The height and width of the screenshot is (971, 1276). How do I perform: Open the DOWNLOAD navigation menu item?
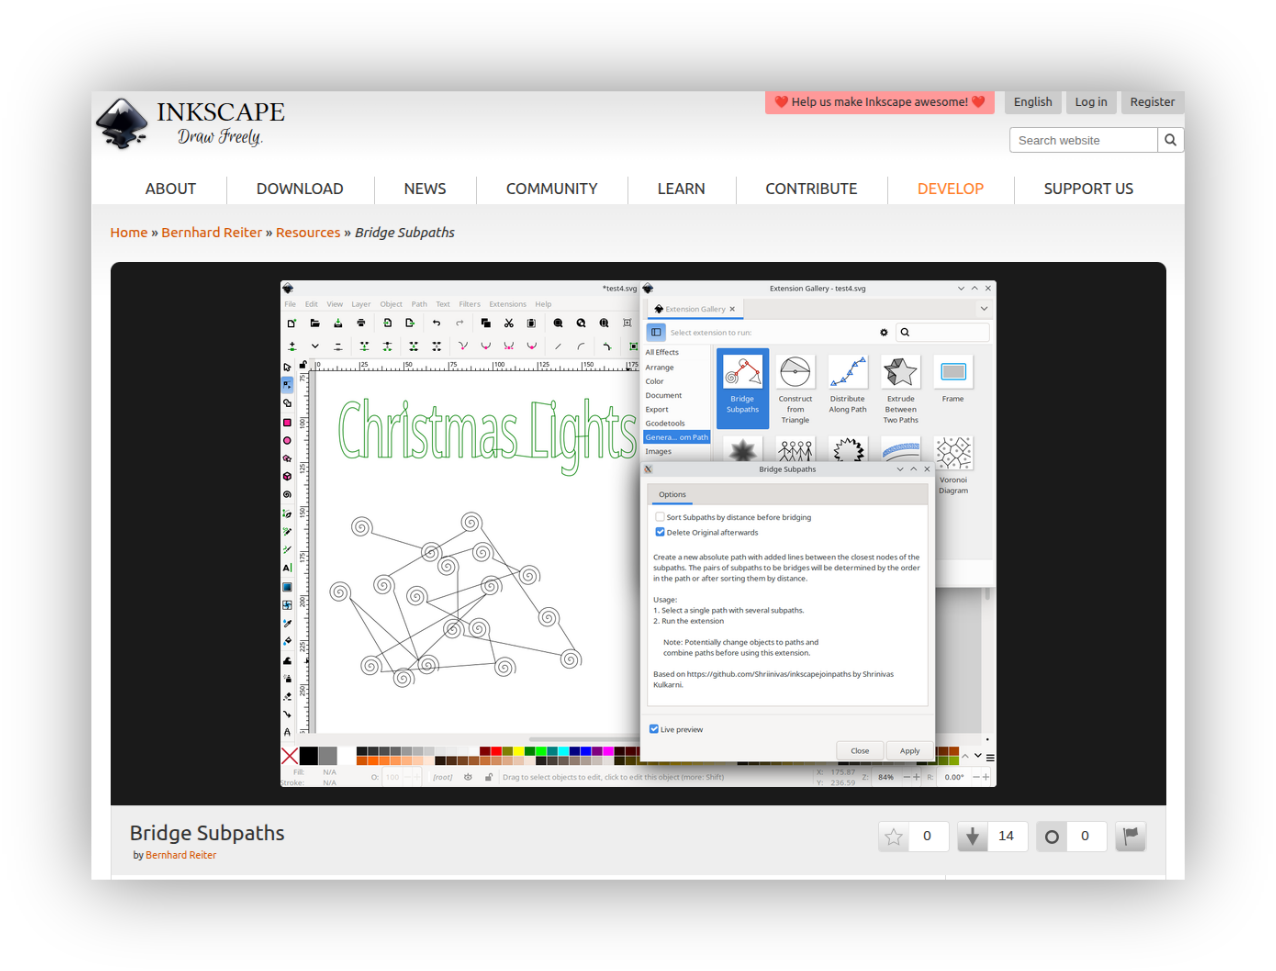coord(299,189)
